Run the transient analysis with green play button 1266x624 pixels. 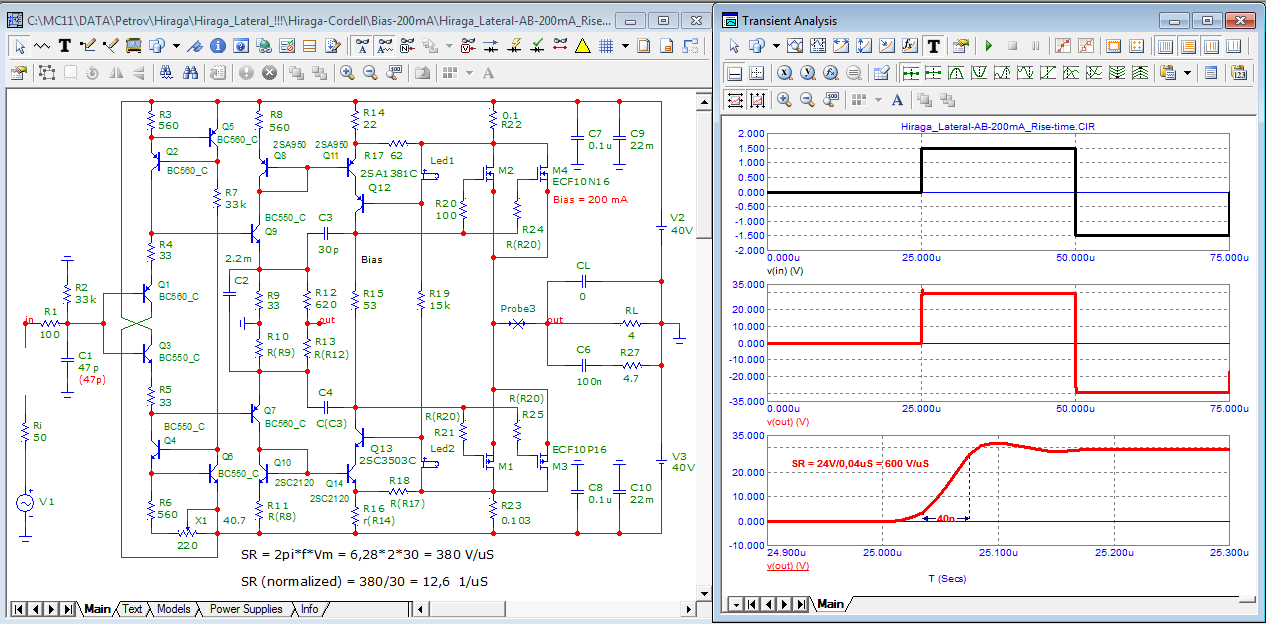989,46
